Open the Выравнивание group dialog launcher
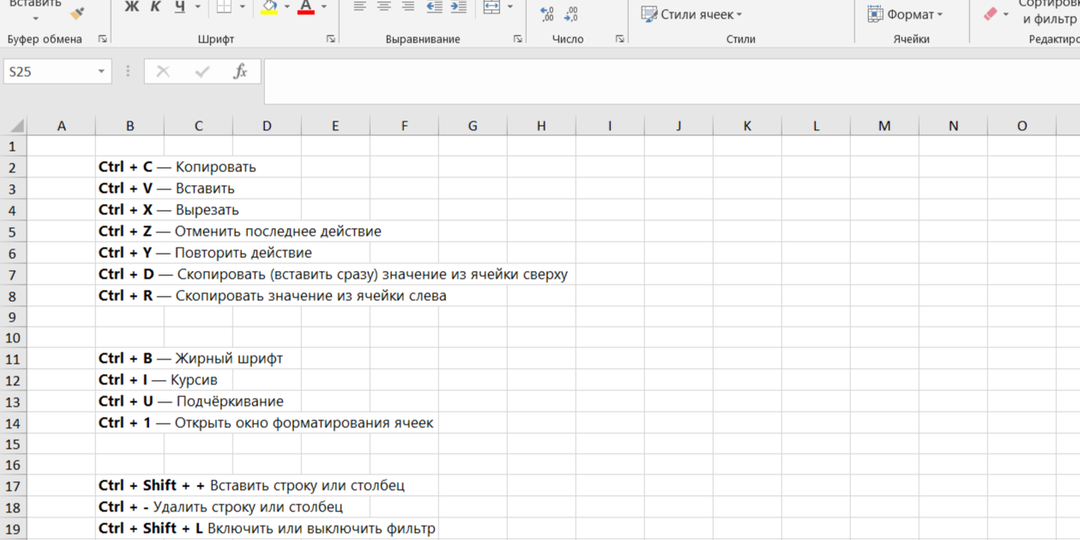 coord(517,39)
